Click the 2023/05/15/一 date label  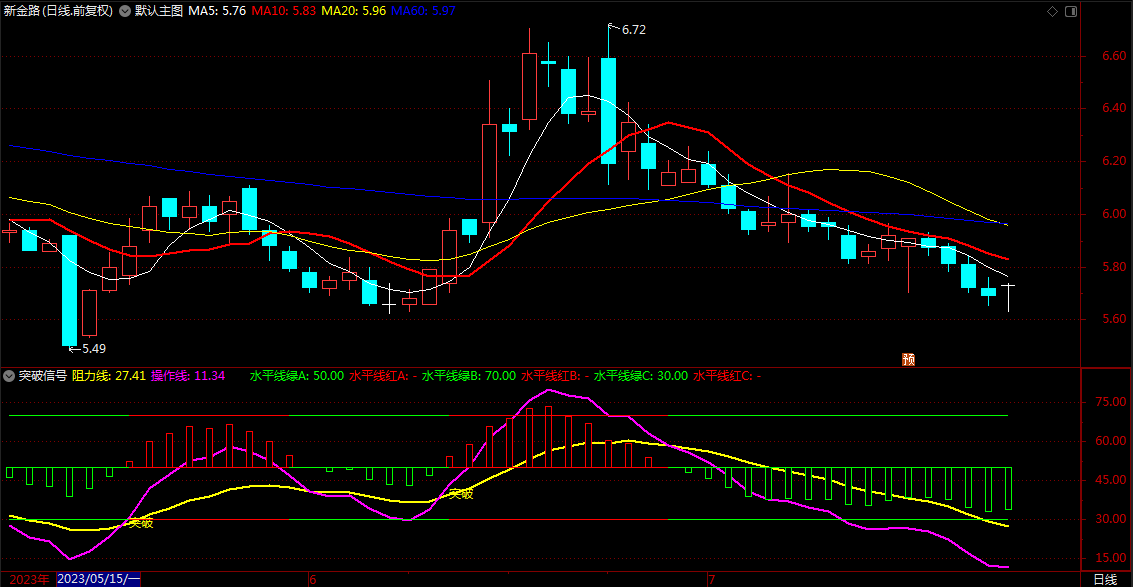[98, 580]
